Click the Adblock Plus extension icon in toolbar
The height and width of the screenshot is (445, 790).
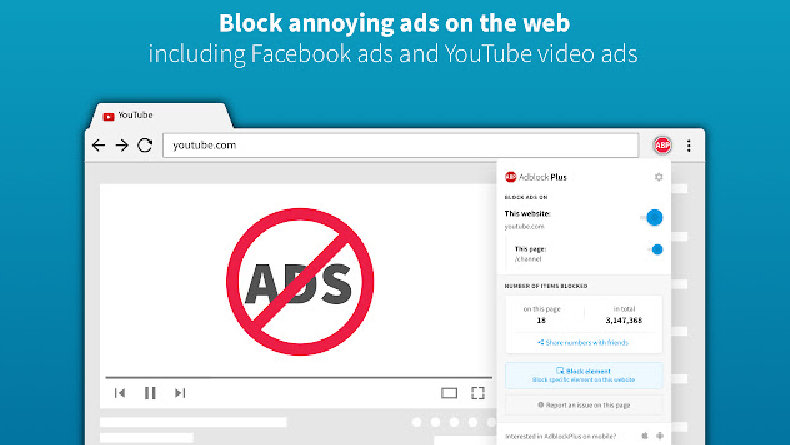click(662, 145)
